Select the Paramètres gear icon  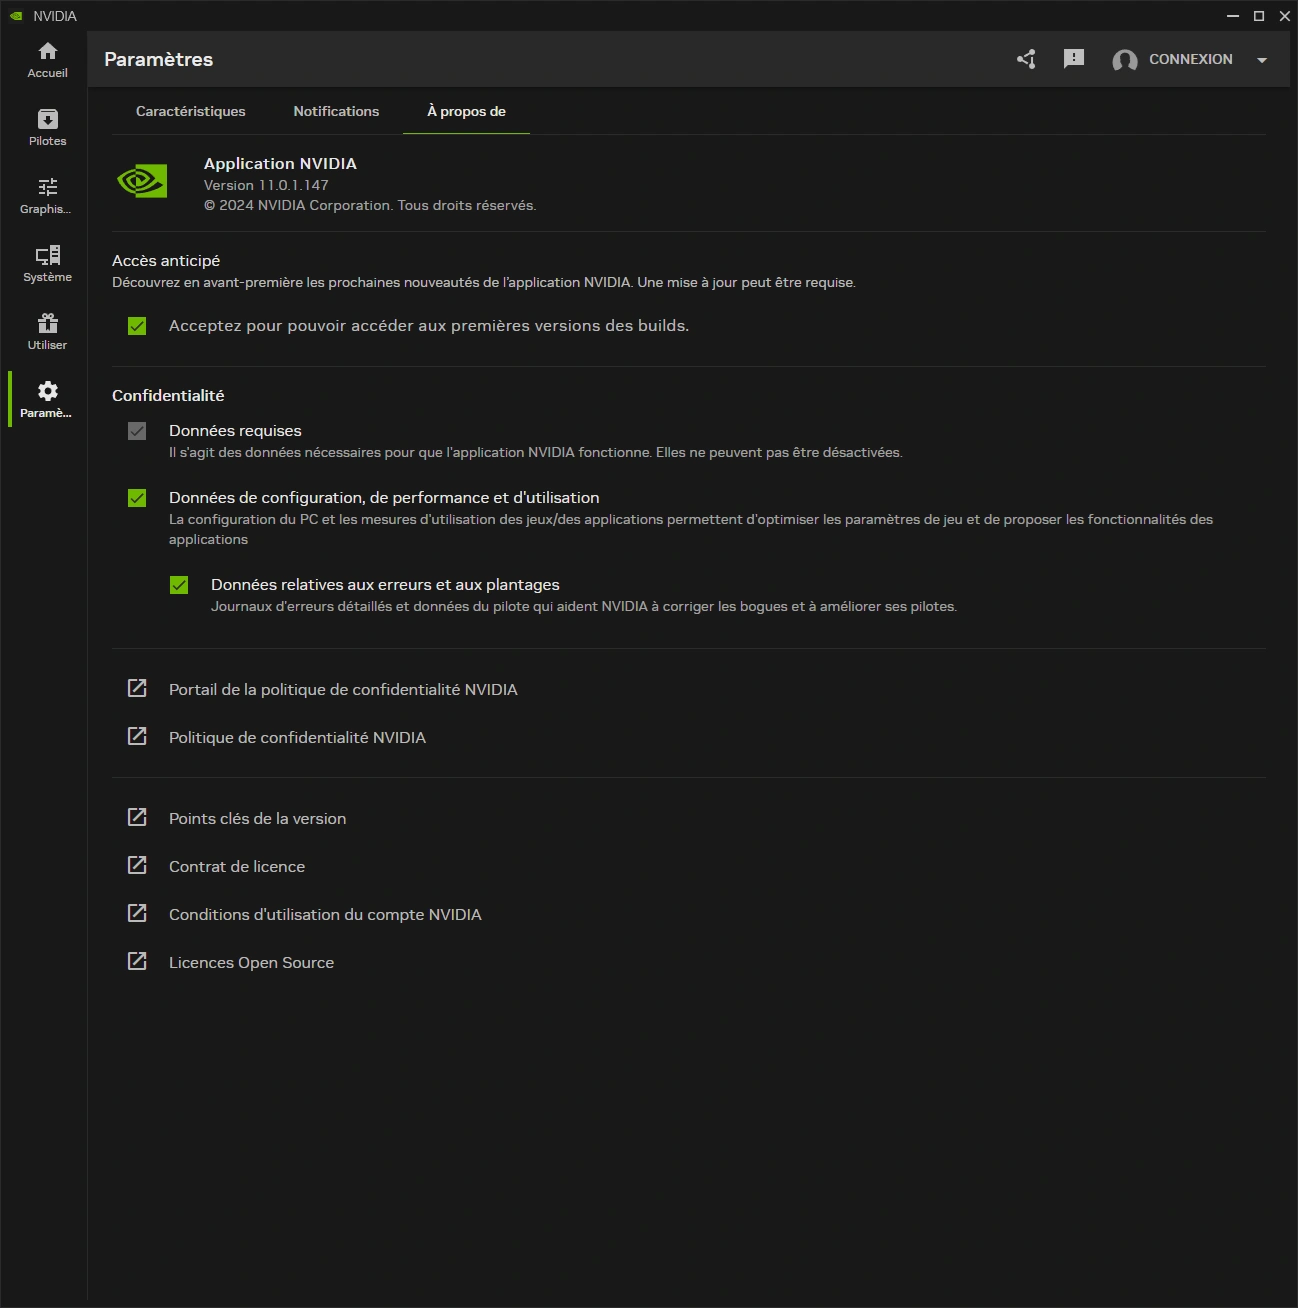pos(47,391)
